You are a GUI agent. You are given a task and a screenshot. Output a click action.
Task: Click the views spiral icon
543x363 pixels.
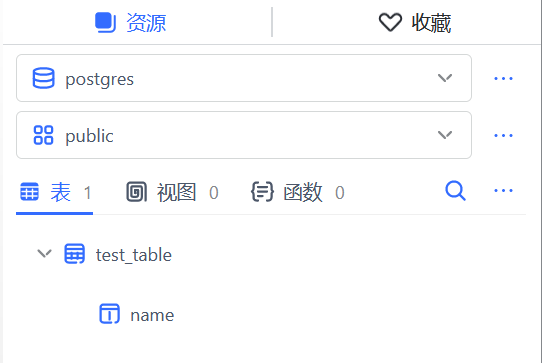pos(136,192)
